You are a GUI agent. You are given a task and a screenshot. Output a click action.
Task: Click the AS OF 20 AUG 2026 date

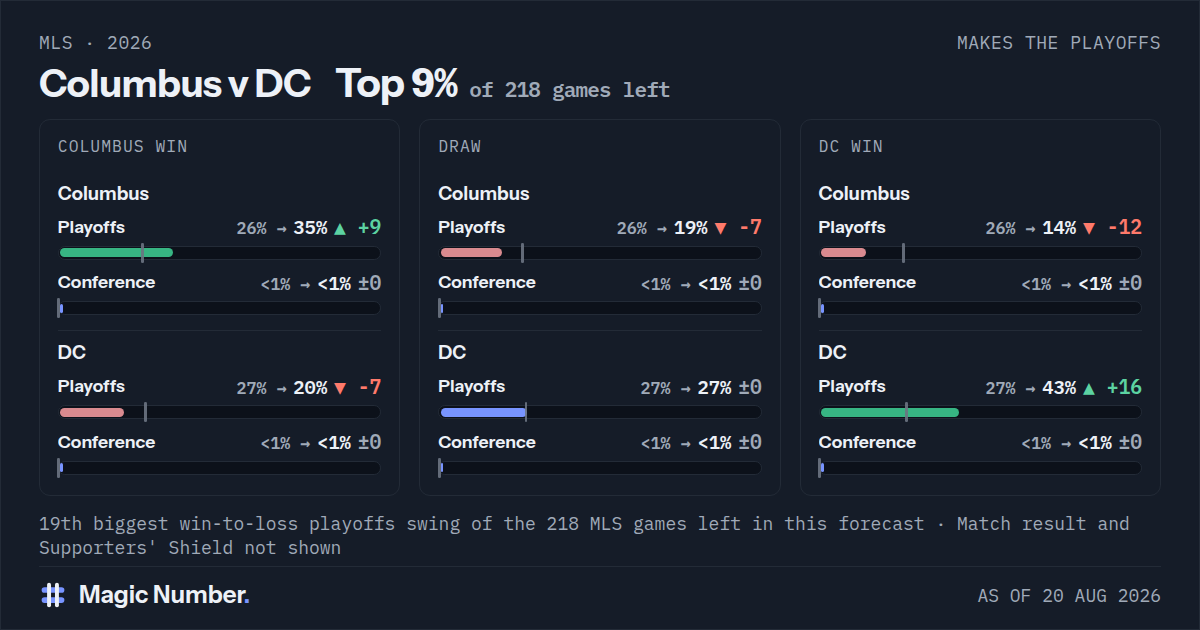[x=1069, y=596]
